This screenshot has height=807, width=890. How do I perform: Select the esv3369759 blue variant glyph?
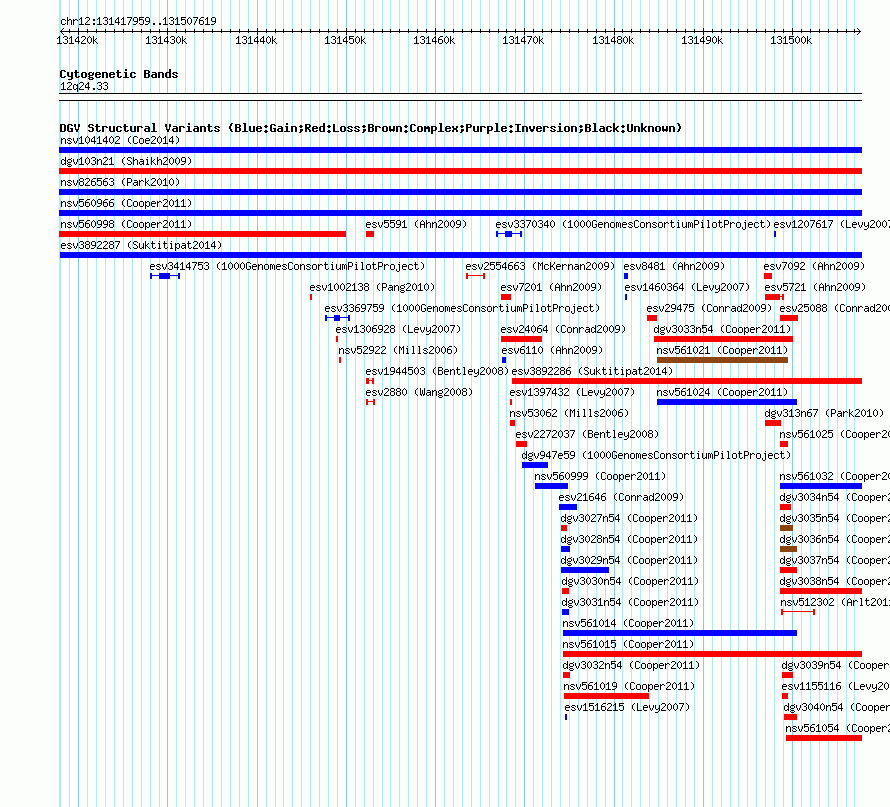[337, 318]
